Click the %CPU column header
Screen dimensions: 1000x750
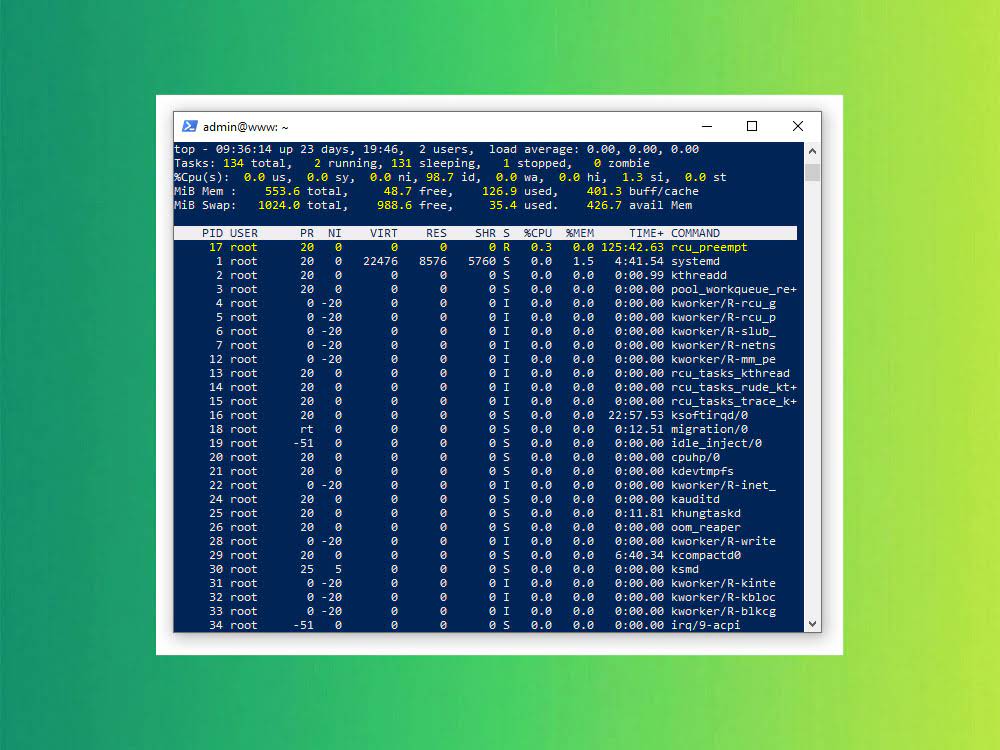[x=538, y=233]
